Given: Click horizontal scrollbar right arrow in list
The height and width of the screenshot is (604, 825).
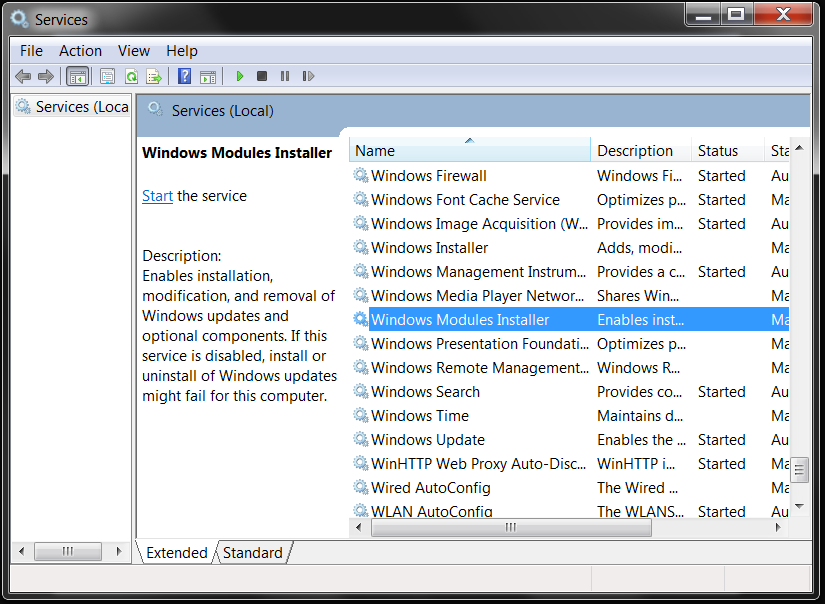Looking at the screenshot, I should (778, 527).
